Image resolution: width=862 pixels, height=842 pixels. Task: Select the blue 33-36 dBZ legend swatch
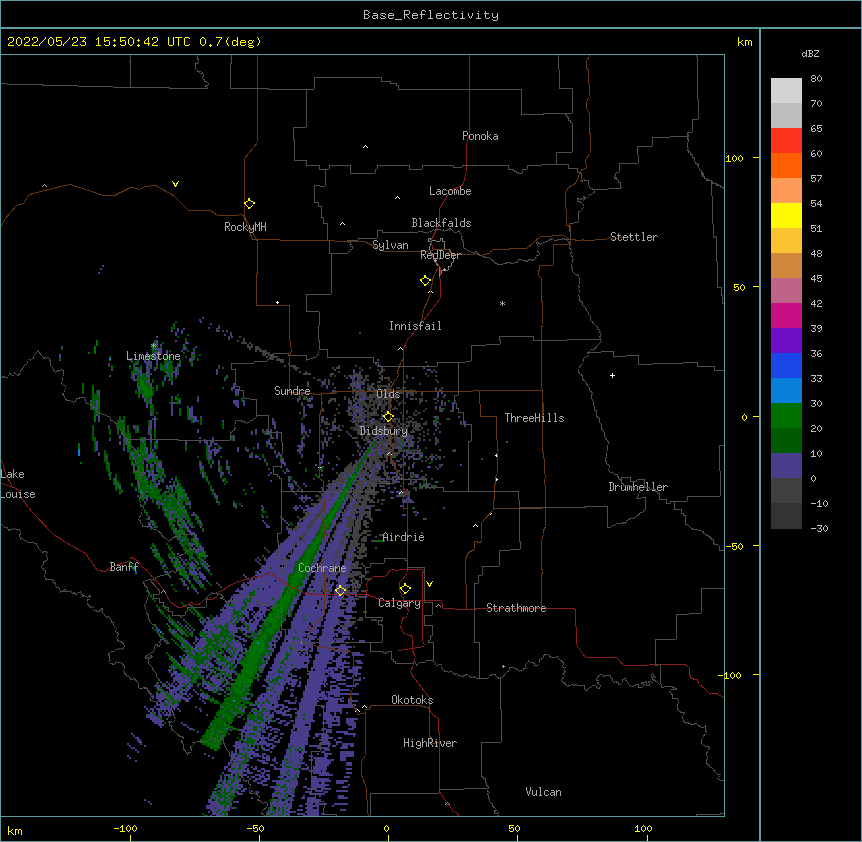(x=786, y=365)
